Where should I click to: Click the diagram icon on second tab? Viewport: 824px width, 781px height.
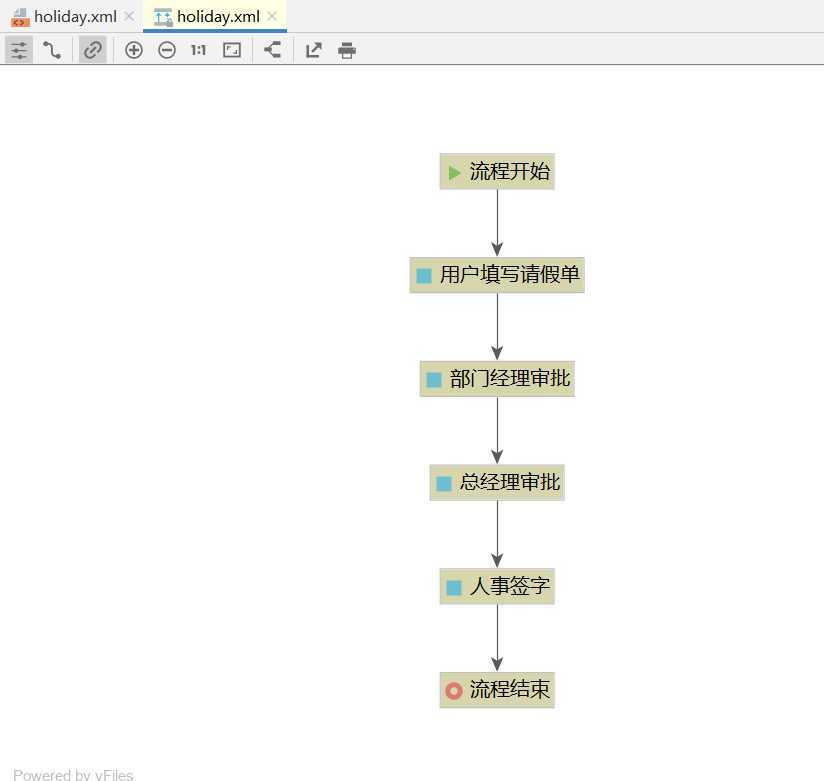(163, 17)
